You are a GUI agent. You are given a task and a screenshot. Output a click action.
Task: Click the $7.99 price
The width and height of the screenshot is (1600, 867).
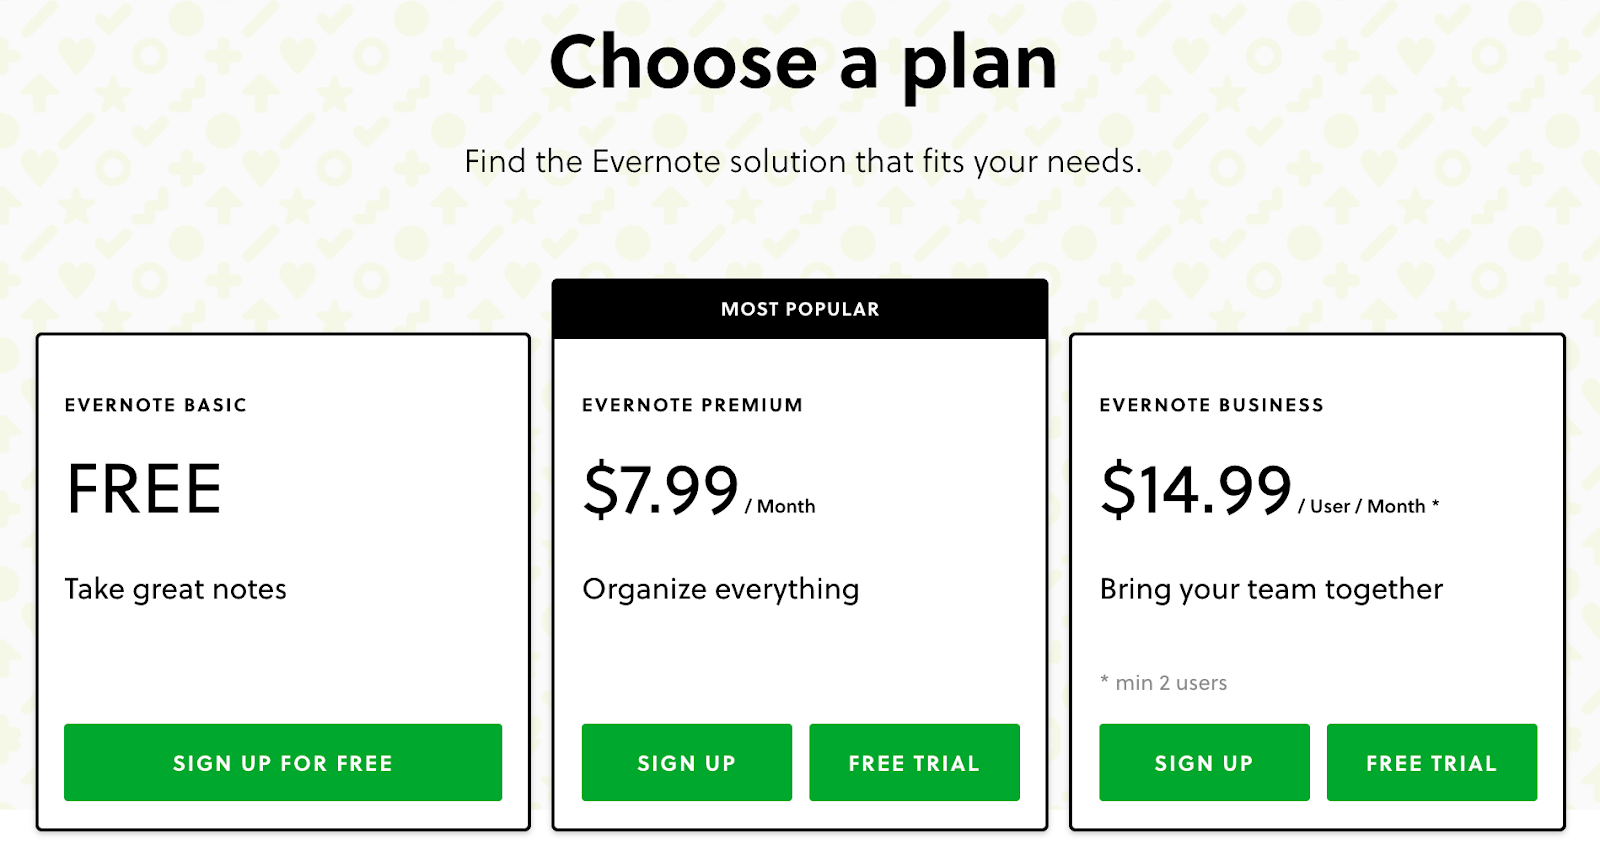point(661,490)
